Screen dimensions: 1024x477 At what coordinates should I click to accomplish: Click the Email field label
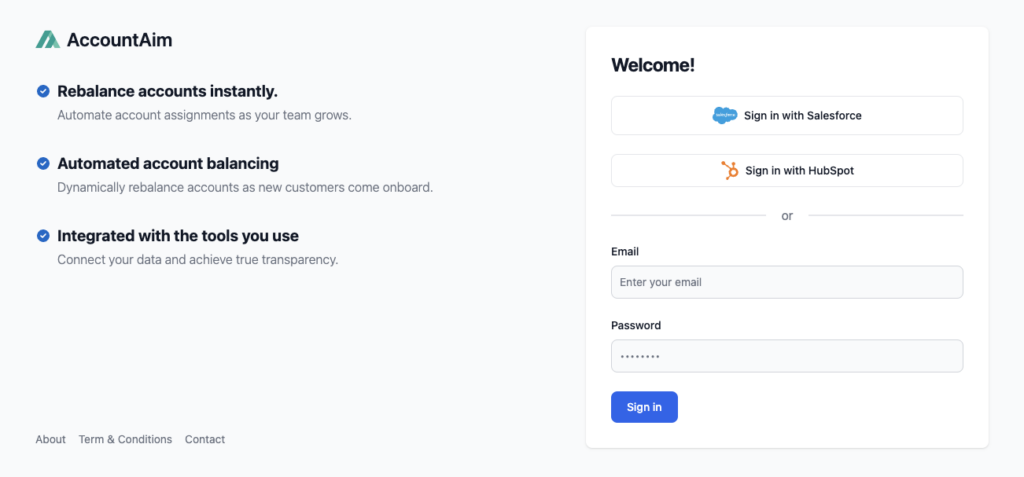coord(625,251)
